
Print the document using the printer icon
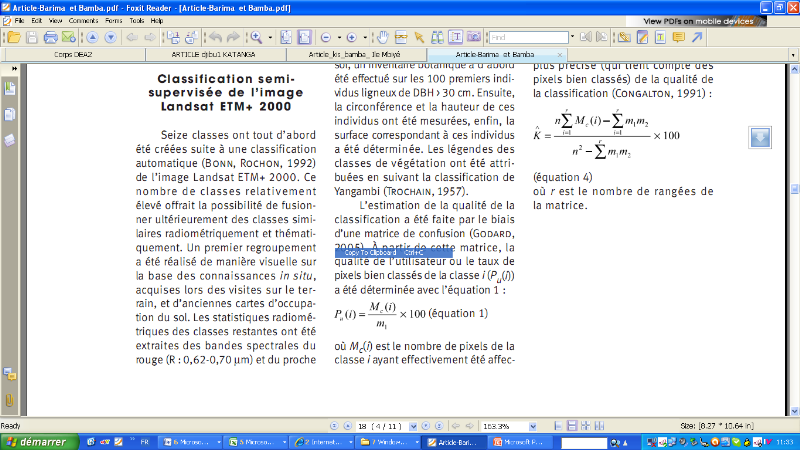50,37
